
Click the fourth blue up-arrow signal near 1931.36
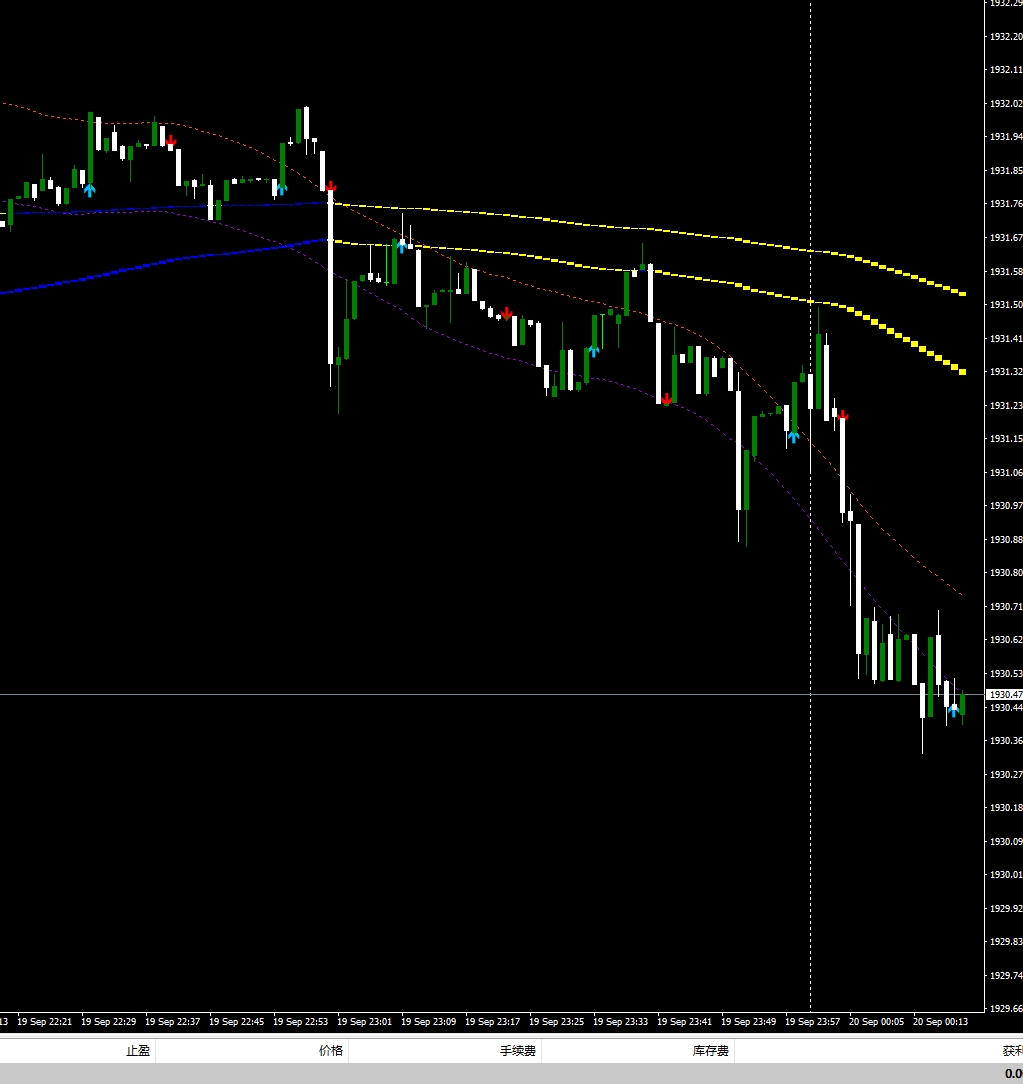pos(593,351)
